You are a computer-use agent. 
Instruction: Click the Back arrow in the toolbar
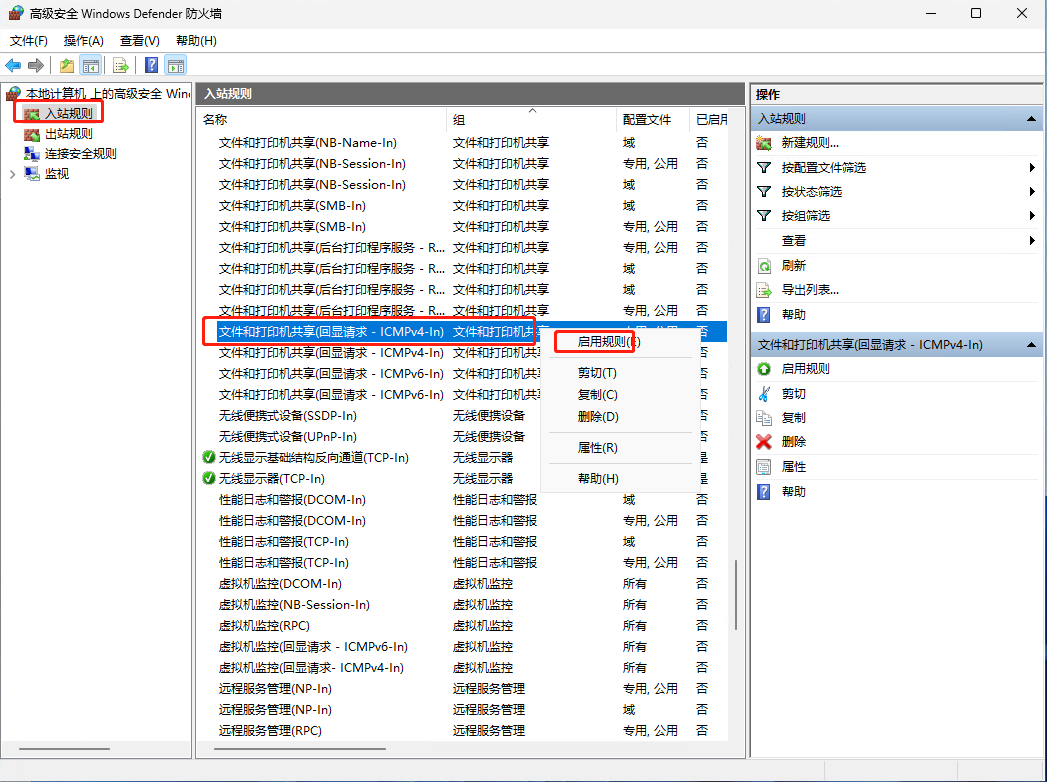(13, 65)
